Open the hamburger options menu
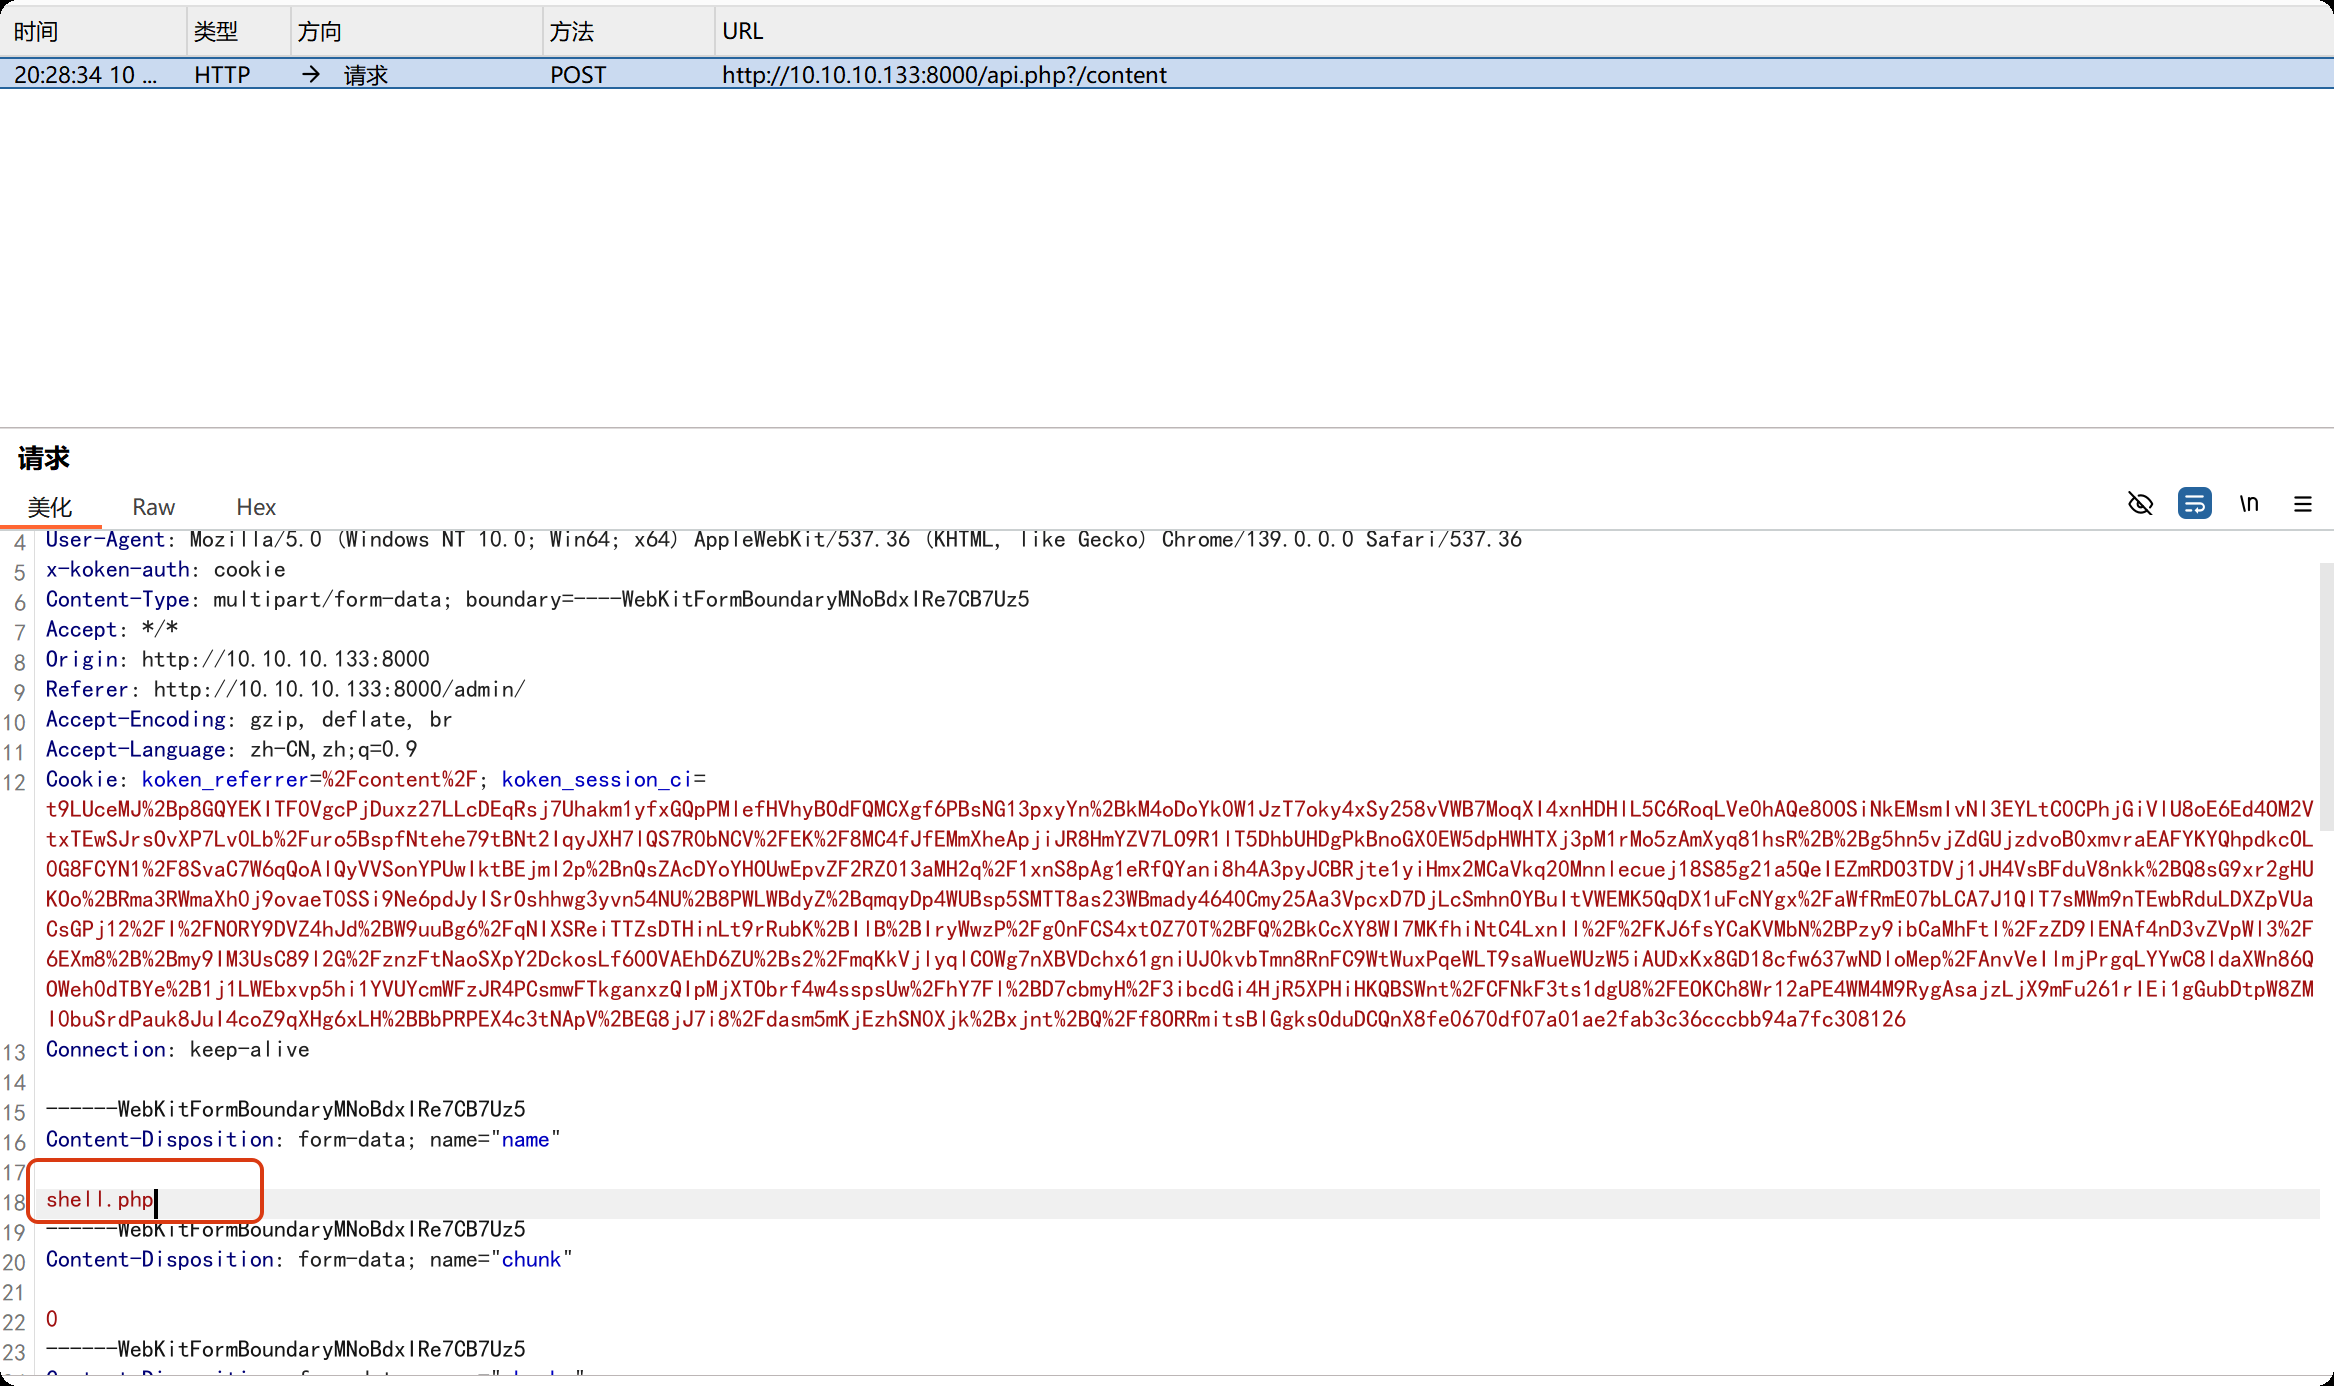This screenshot has height=1386, width=2334. tap(2302, 503)
